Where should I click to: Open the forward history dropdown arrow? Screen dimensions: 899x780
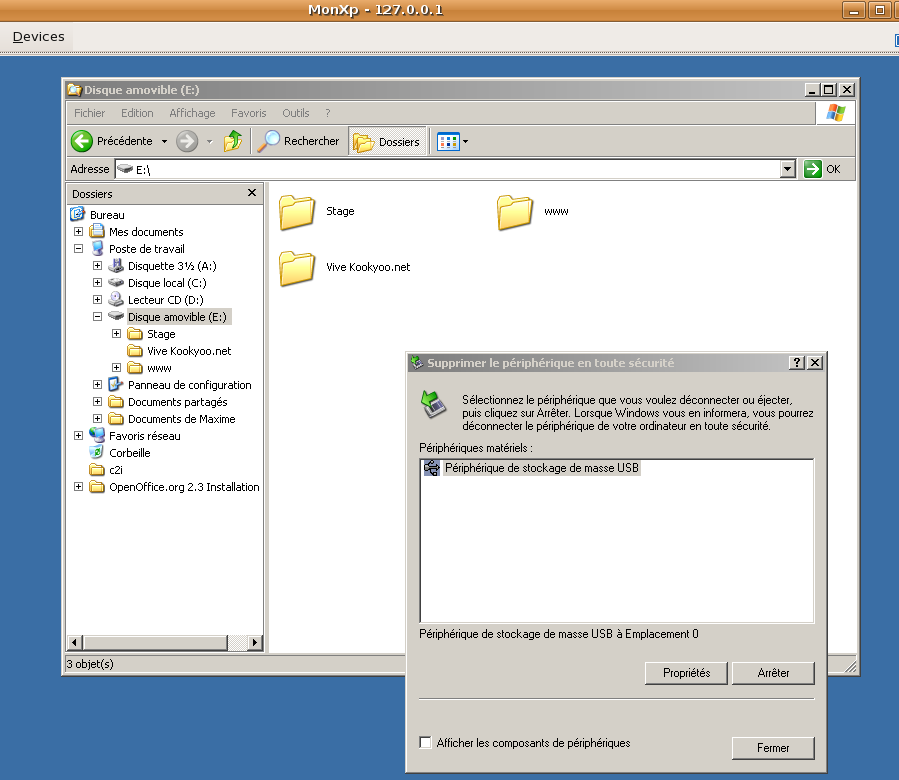209,141
